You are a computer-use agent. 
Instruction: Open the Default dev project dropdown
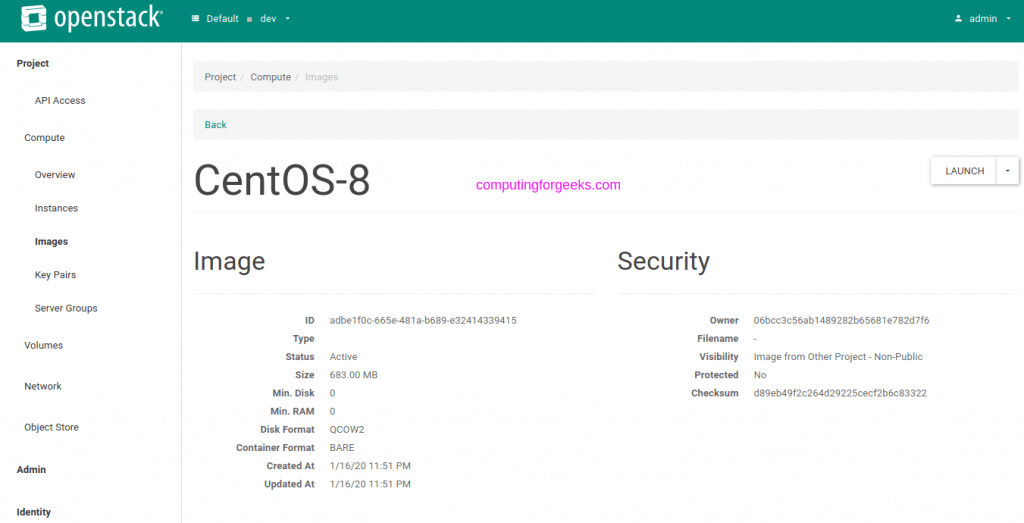[241, 19]
